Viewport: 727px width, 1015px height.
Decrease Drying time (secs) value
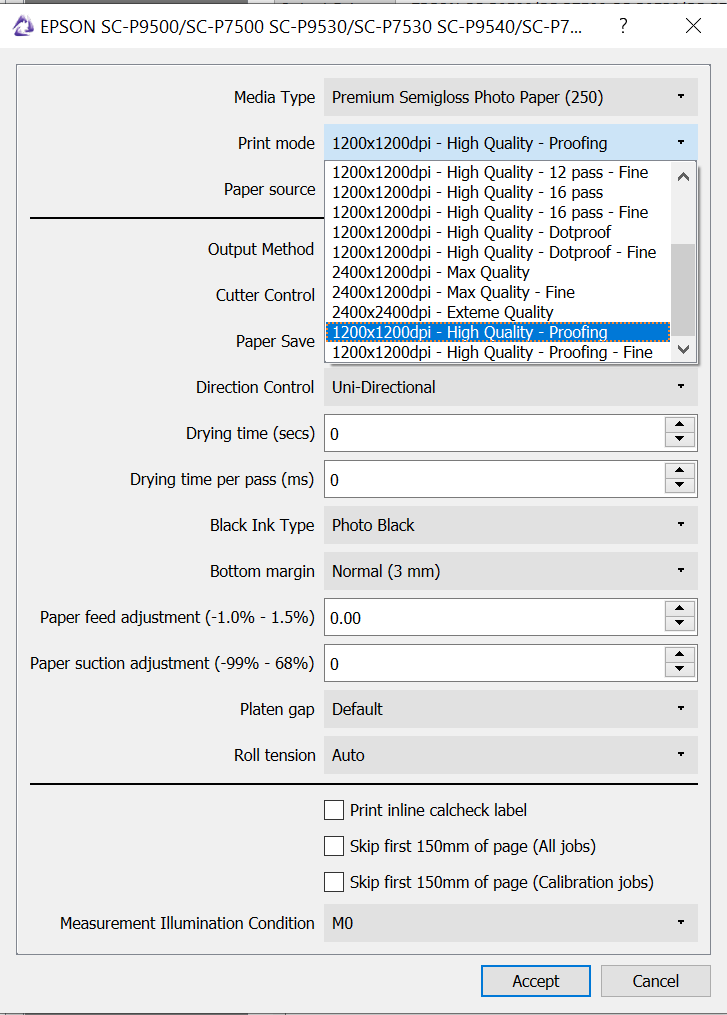pos(680,440)
